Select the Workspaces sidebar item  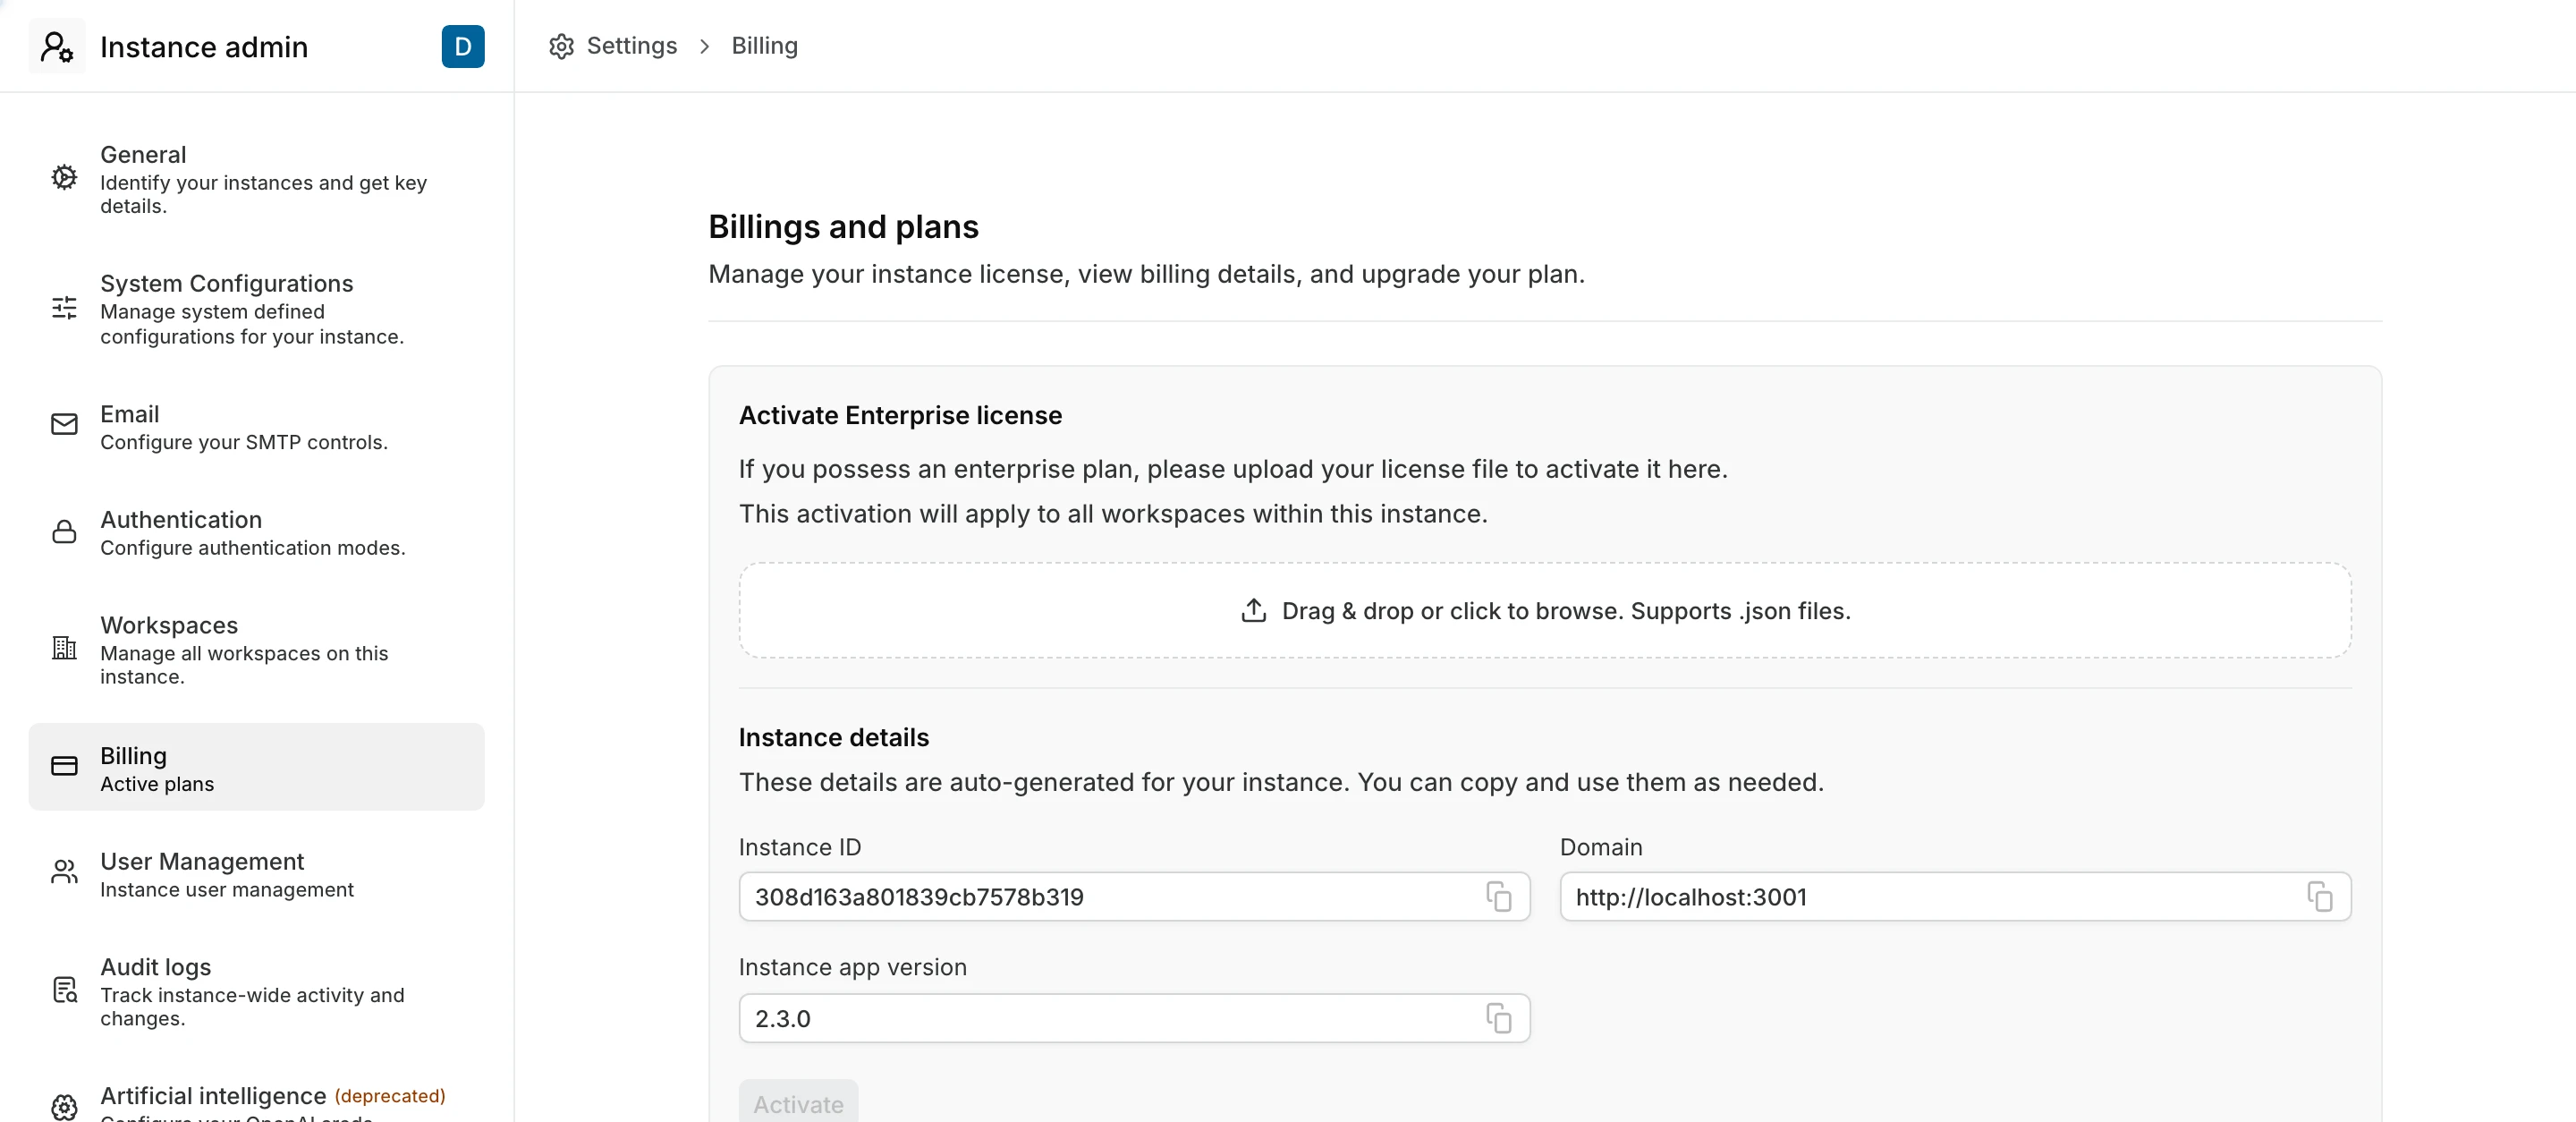[257, 650]
